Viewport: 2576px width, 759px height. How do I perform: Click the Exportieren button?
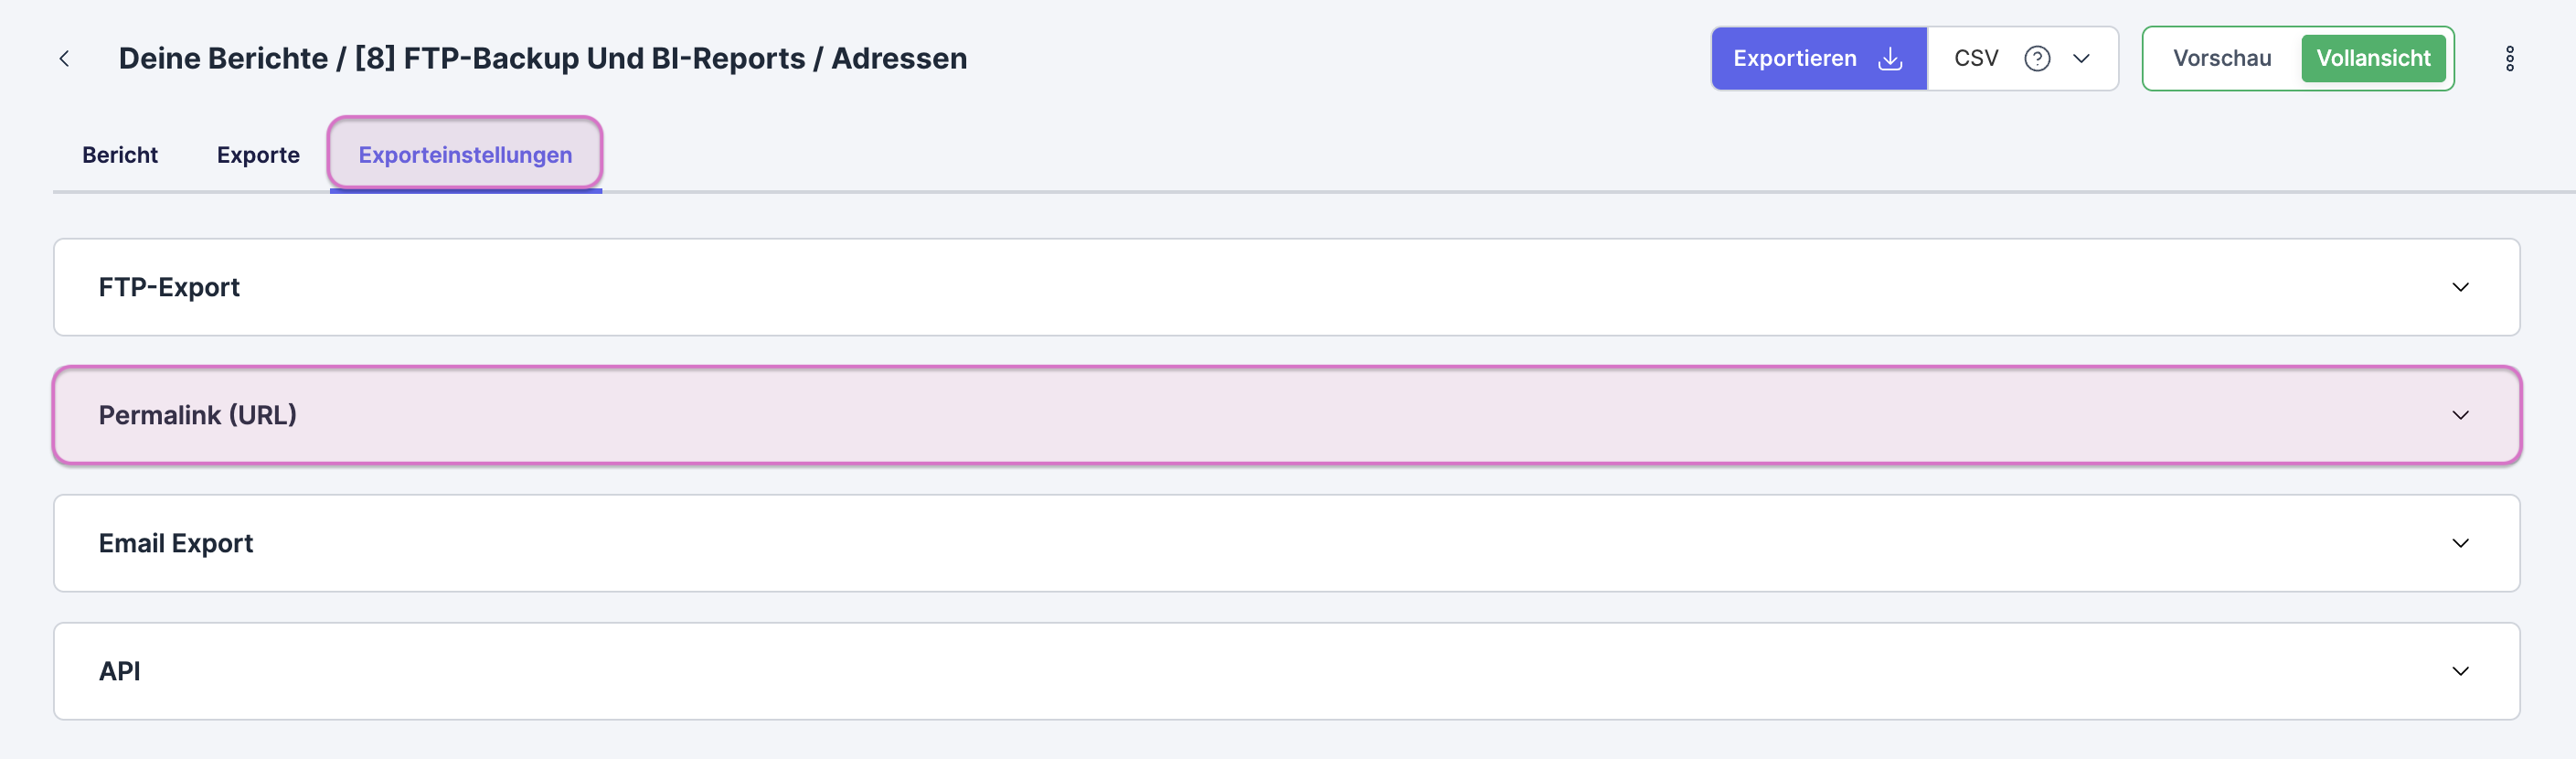coord(1795,58)
